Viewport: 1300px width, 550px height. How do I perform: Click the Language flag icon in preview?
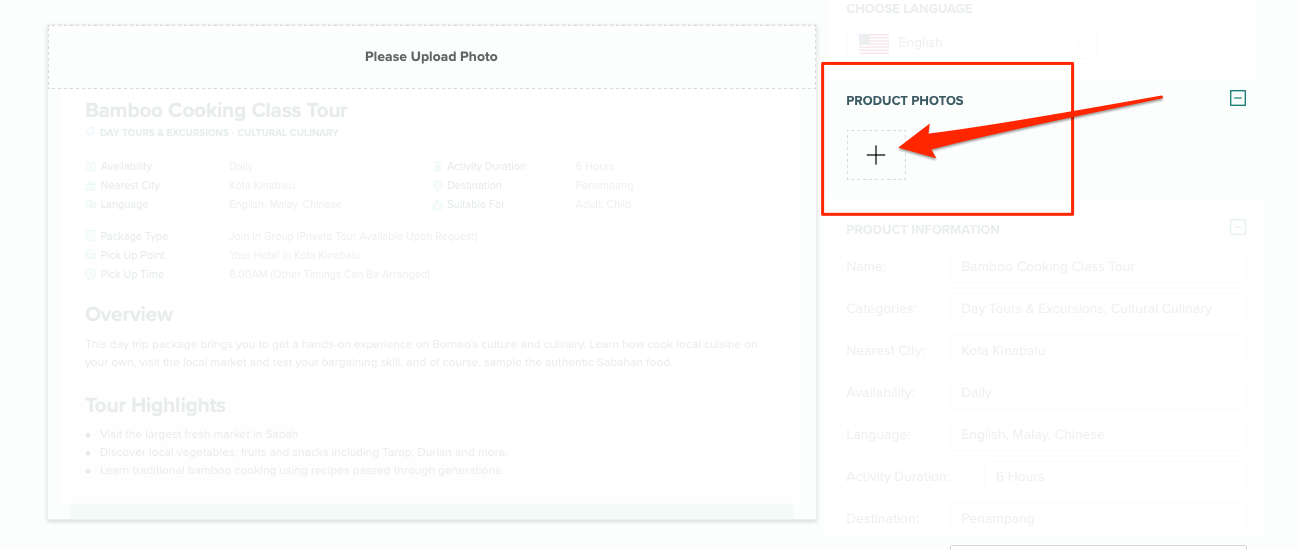tap(91, 205)
